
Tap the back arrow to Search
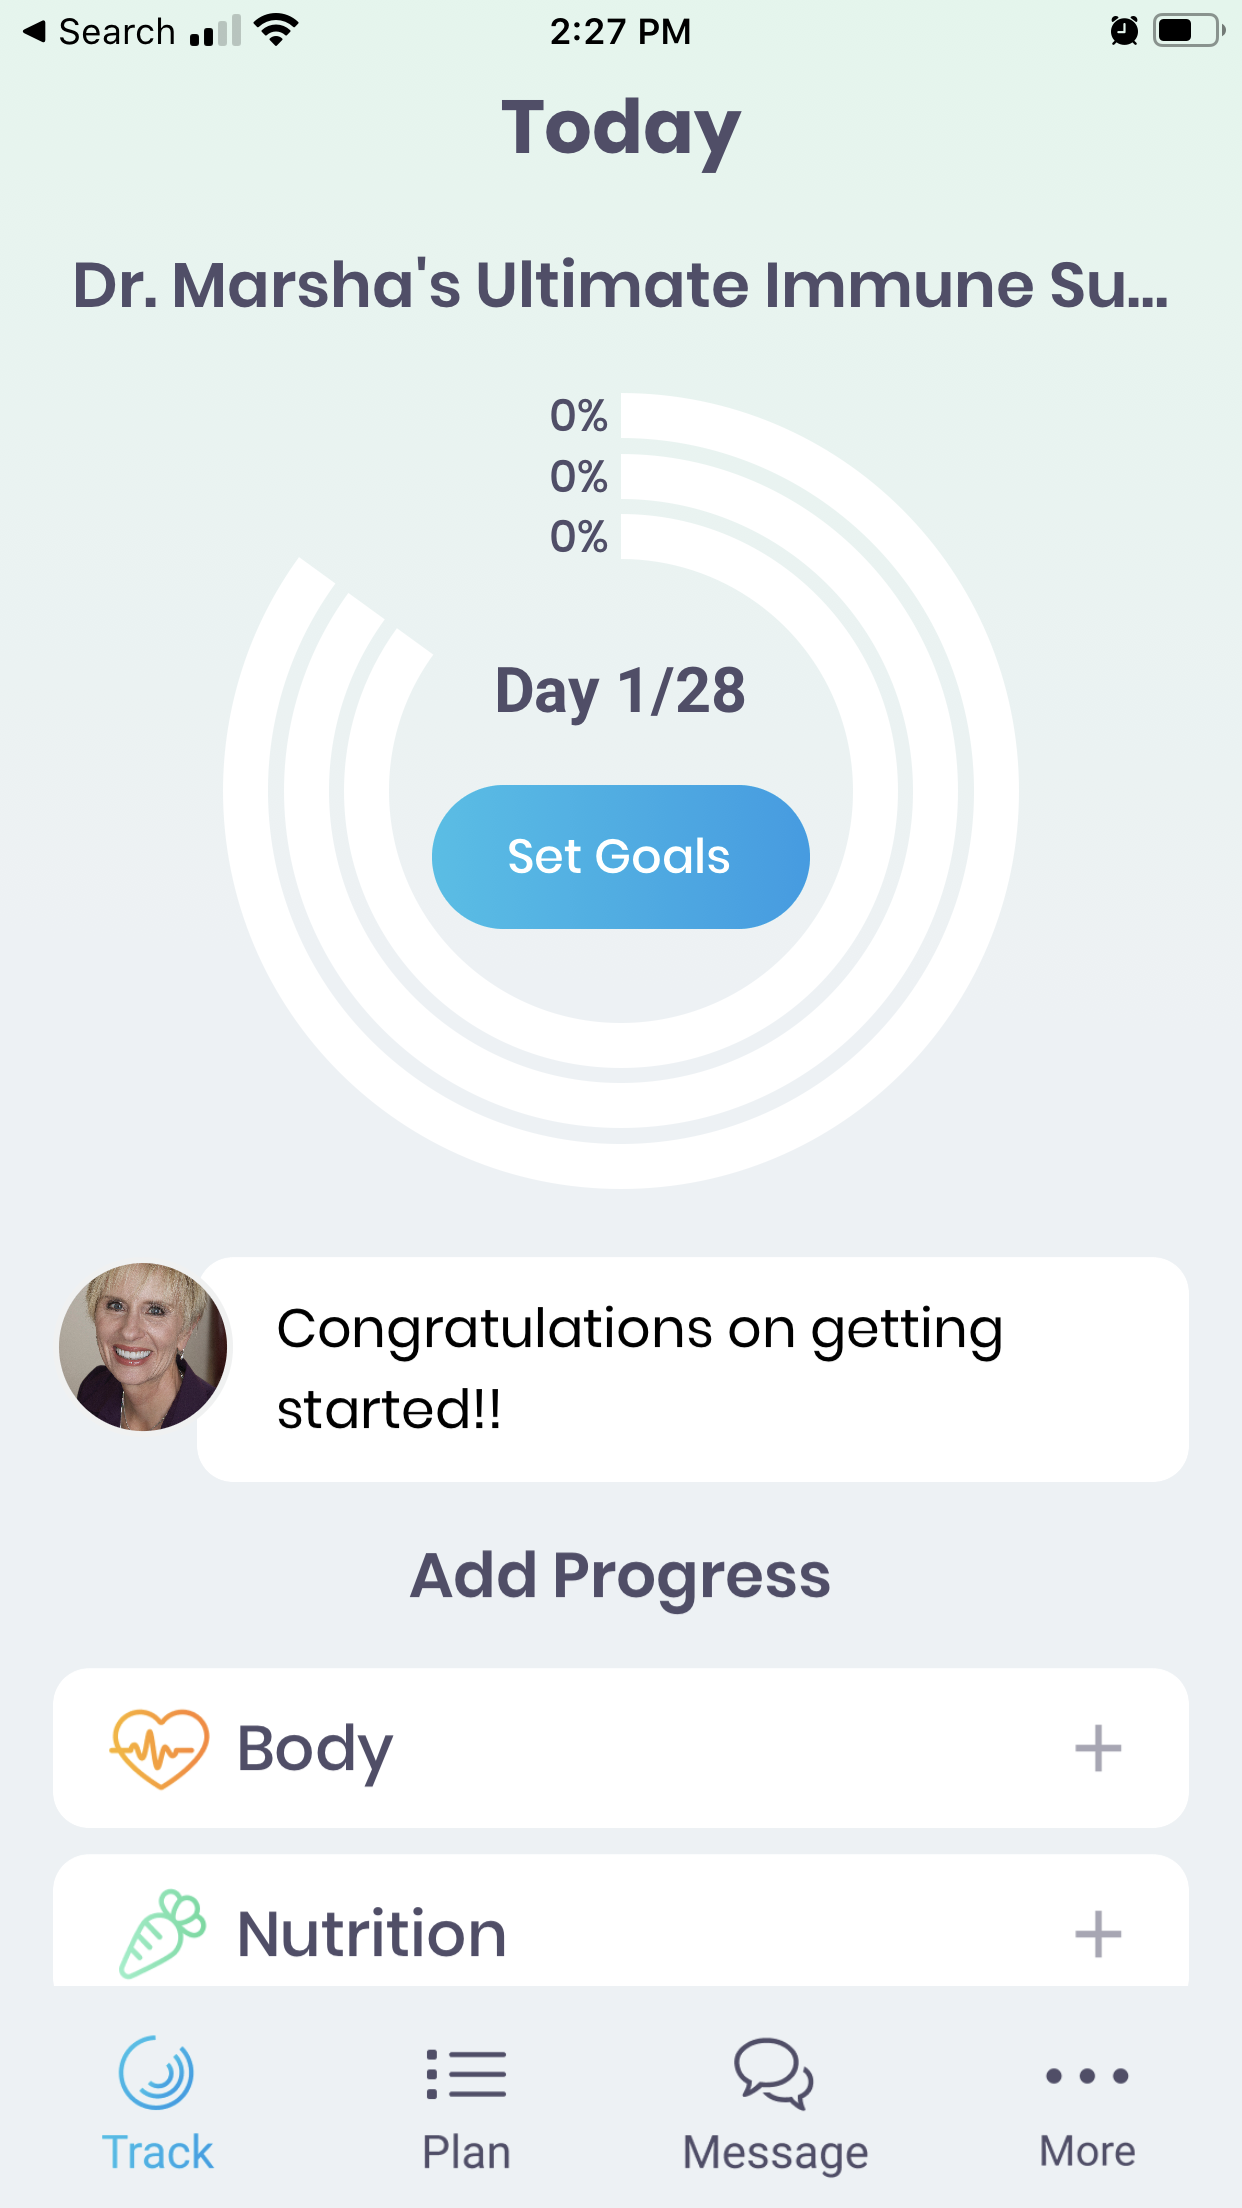(x=34, y=31)
